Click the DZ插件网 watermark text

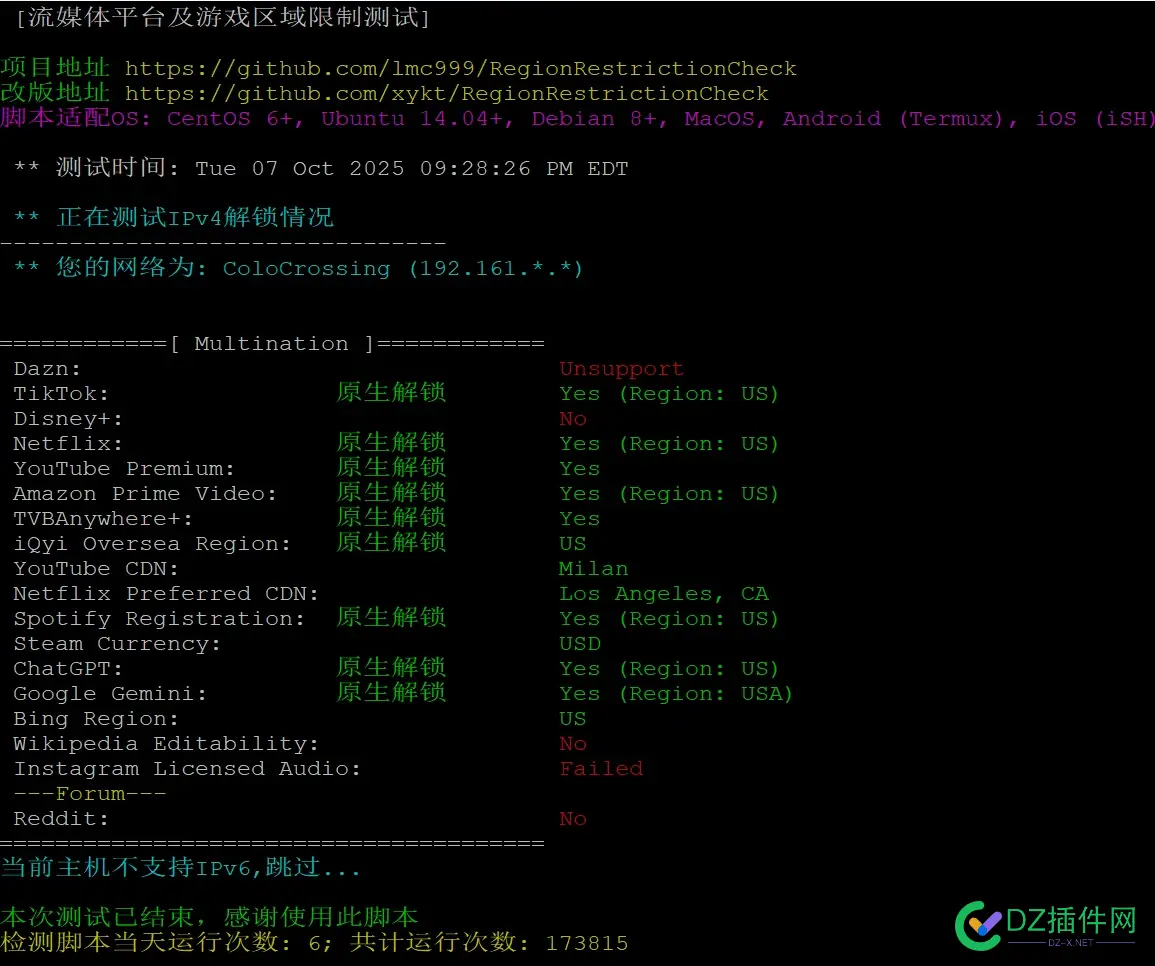pyautogui.click(x=1070, y=920)
